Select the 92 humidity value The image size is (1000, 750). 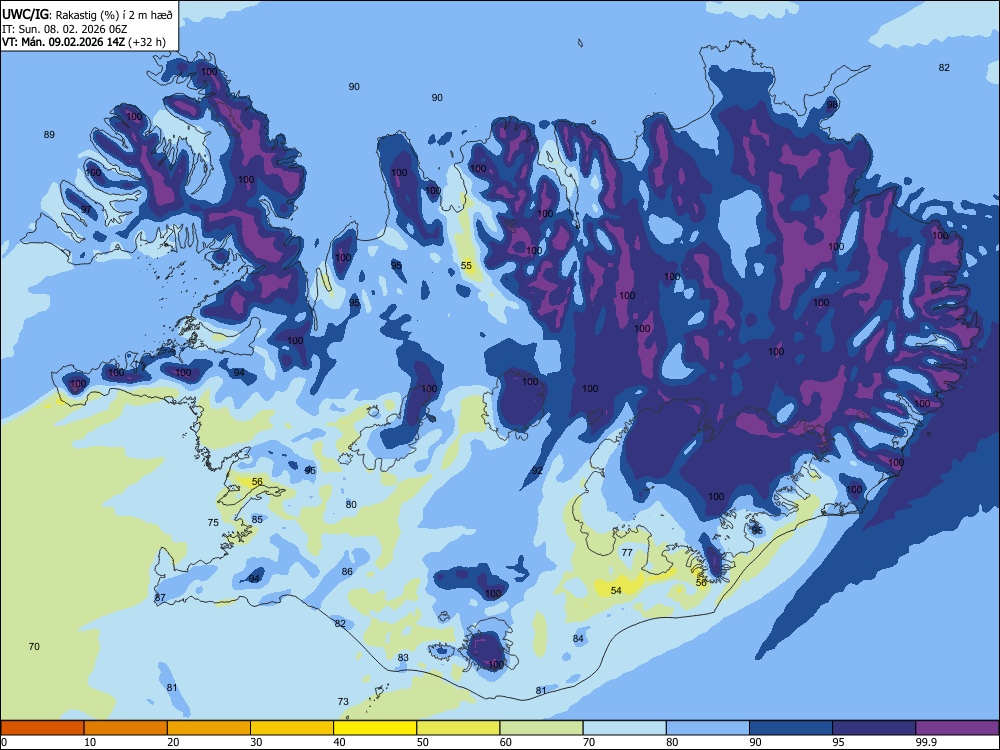[x=537, y=471]
